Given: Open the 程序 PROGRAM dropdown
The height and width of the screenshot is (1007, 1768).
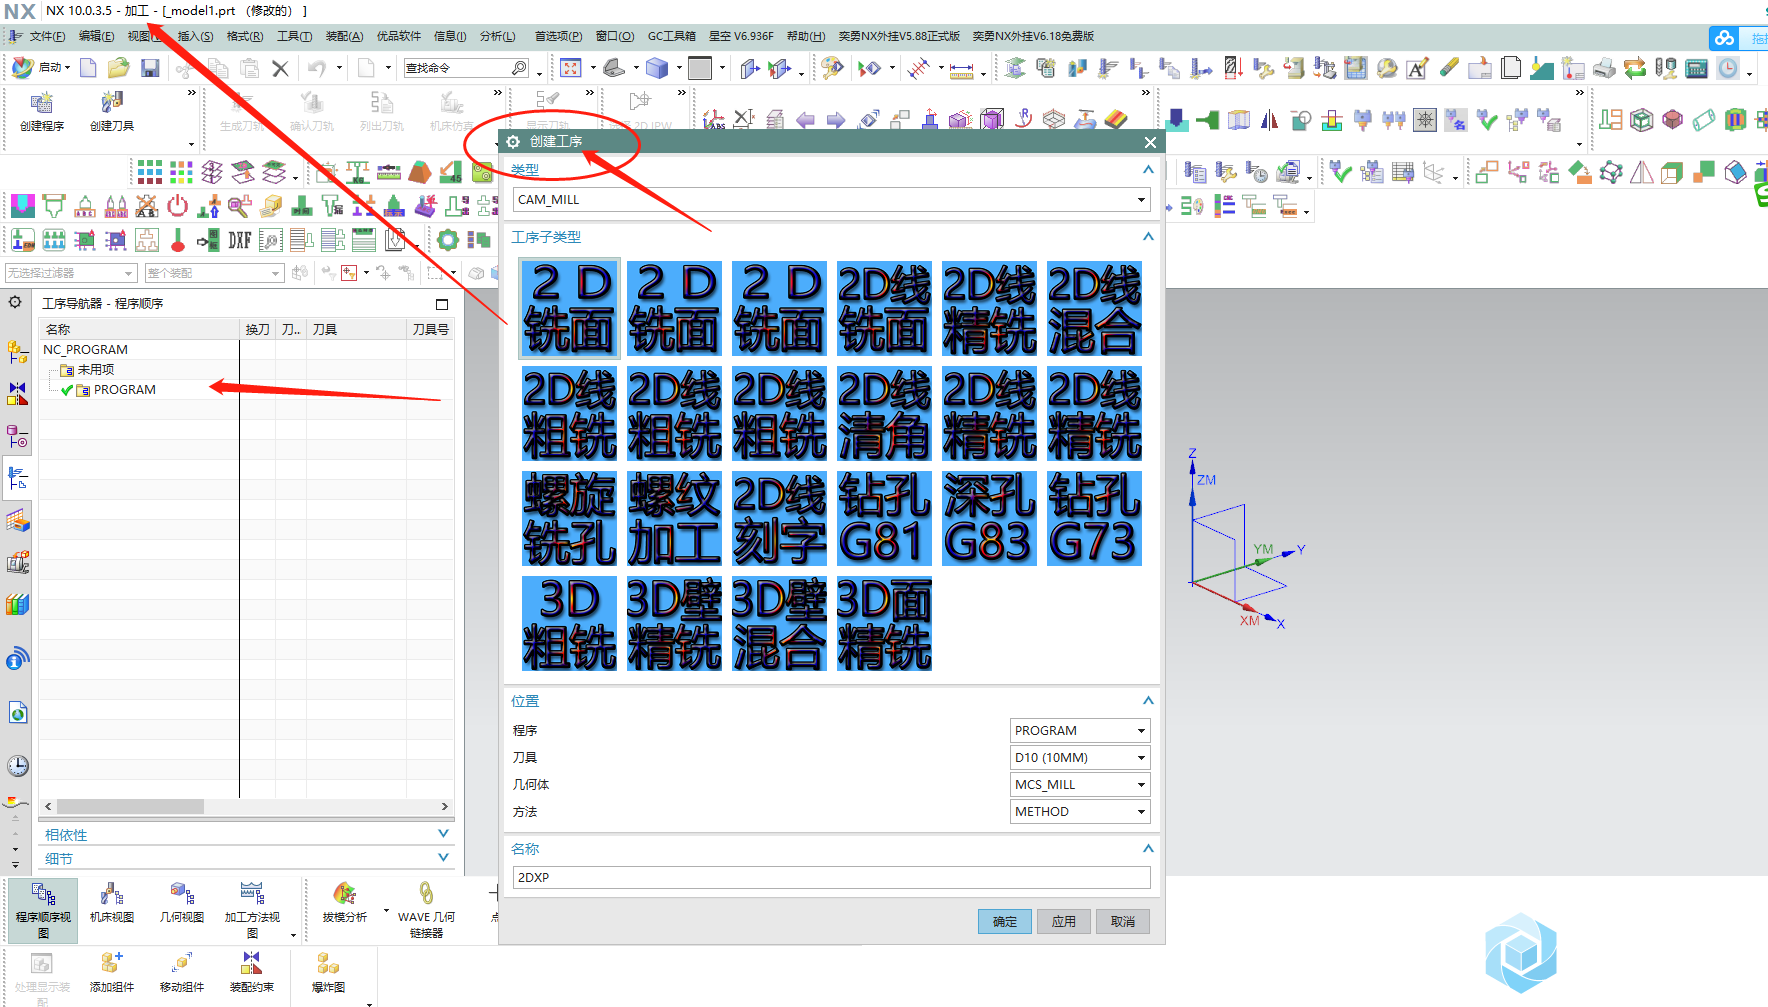Looking at the screenshot, I should [x=1080, y=730].
